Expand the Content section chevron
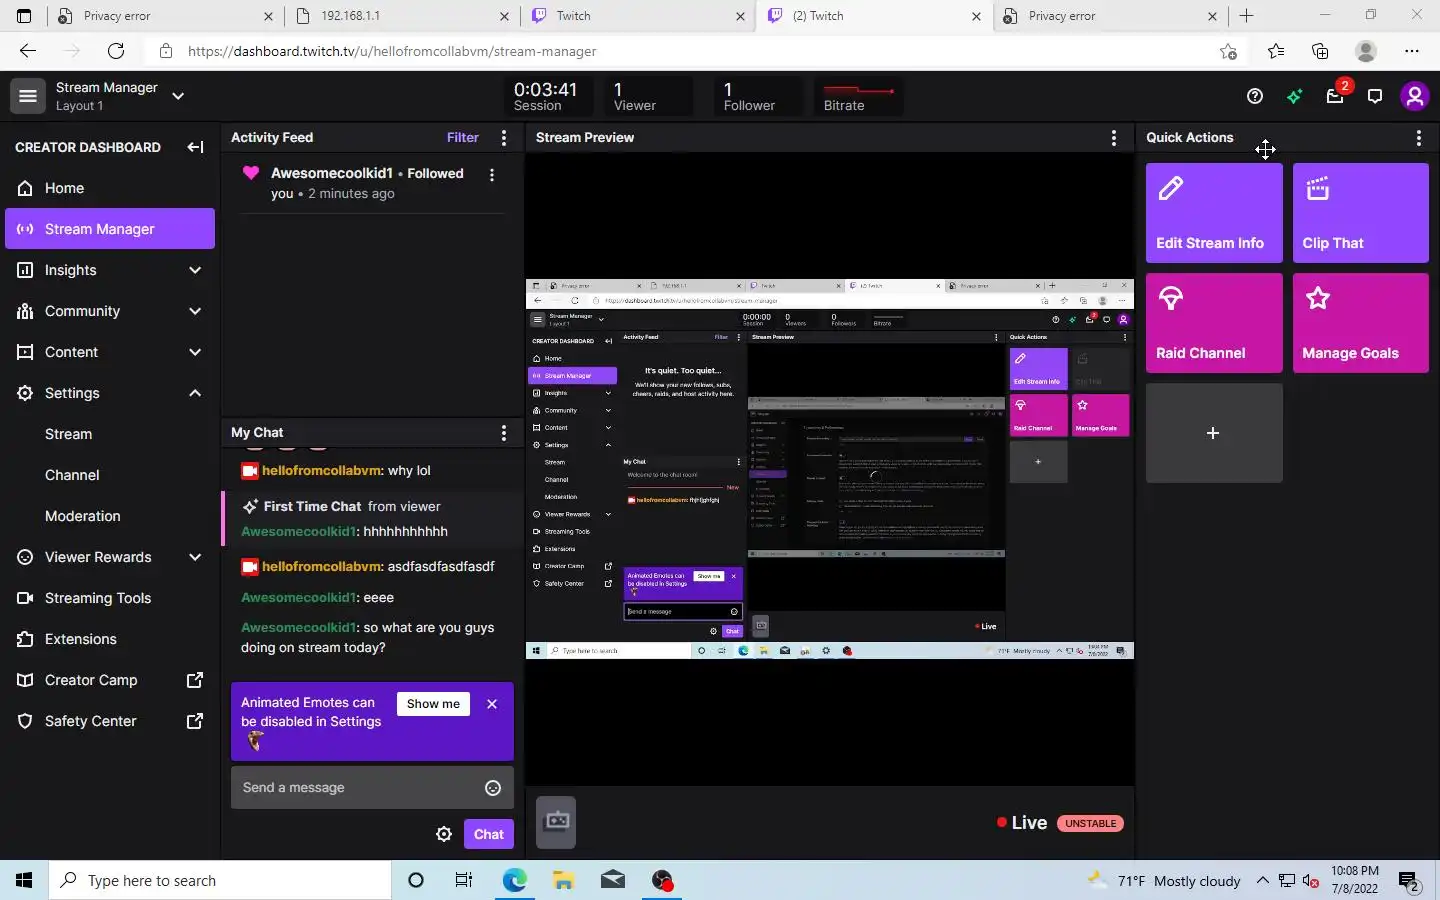 click(195, 352)
